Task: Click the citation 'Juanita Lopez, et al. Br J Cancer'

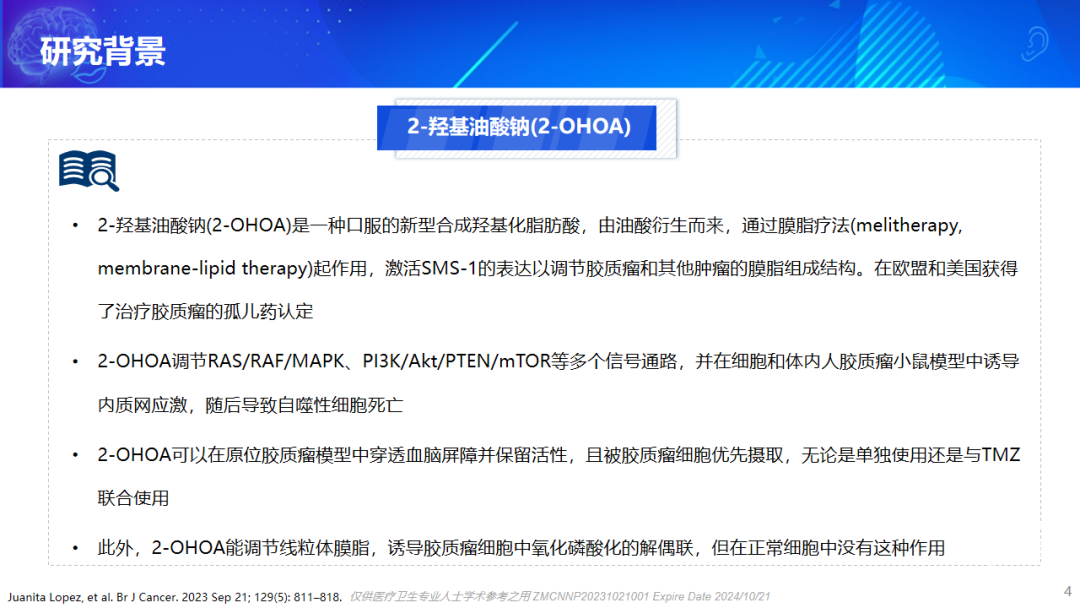Action: 175,597
